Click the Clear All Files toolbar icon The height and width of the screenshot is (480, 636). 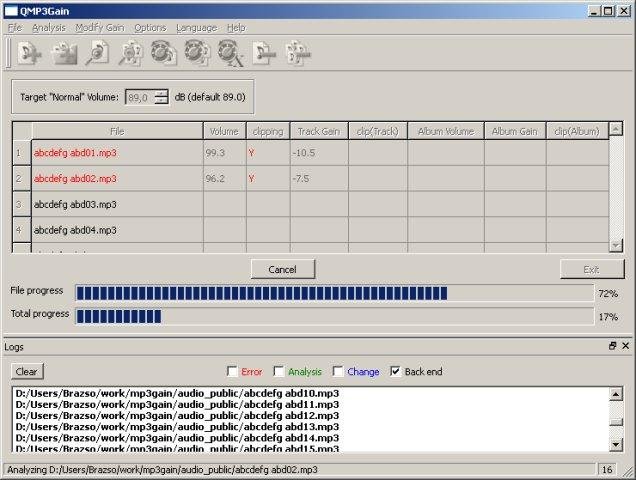click(295, 53)
